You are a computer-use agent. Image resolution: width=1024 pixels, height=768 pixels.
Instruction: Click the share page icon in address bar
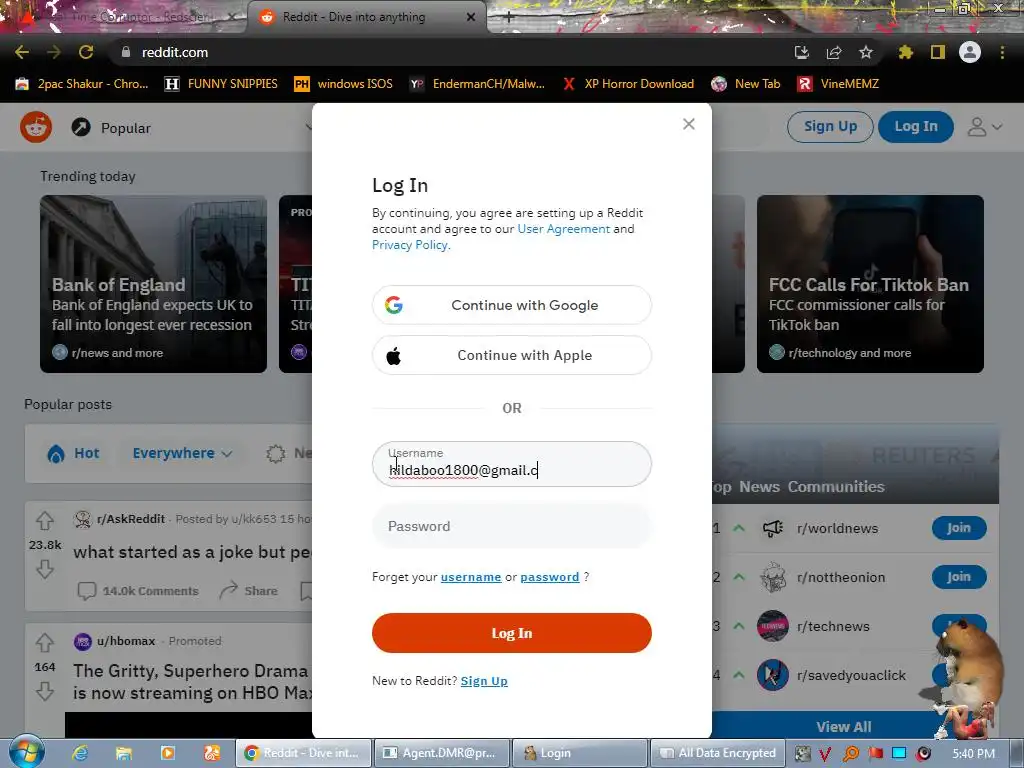coord(833,52)
